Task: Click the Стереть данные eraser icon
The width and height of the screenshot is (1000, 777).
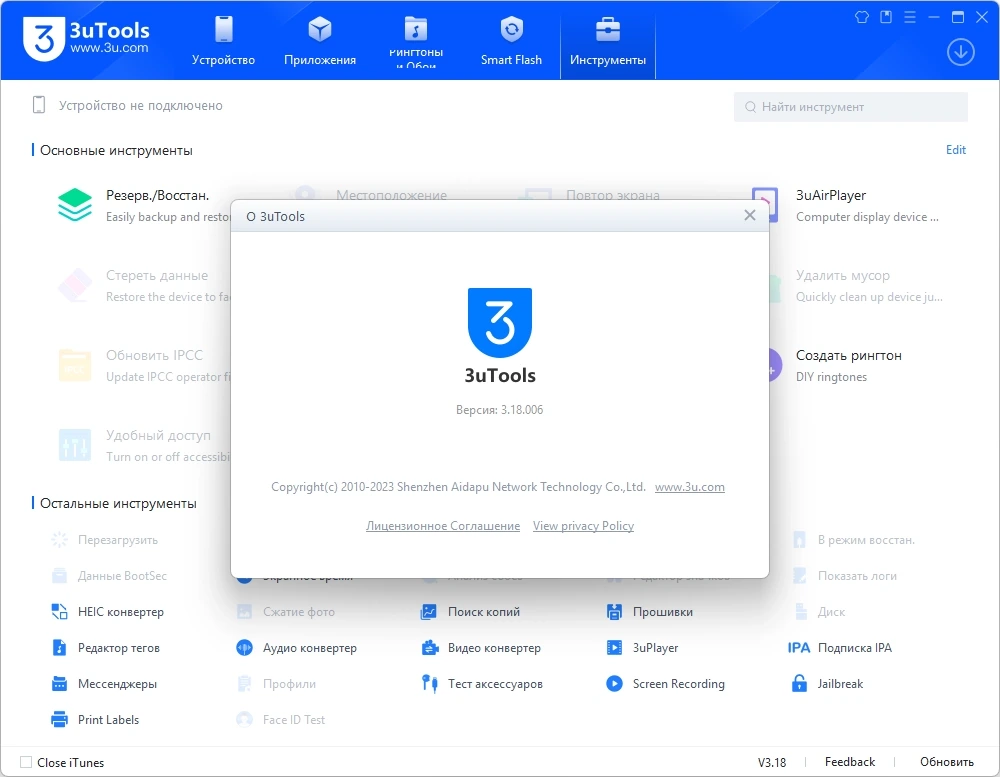Action: click(75, 285)
